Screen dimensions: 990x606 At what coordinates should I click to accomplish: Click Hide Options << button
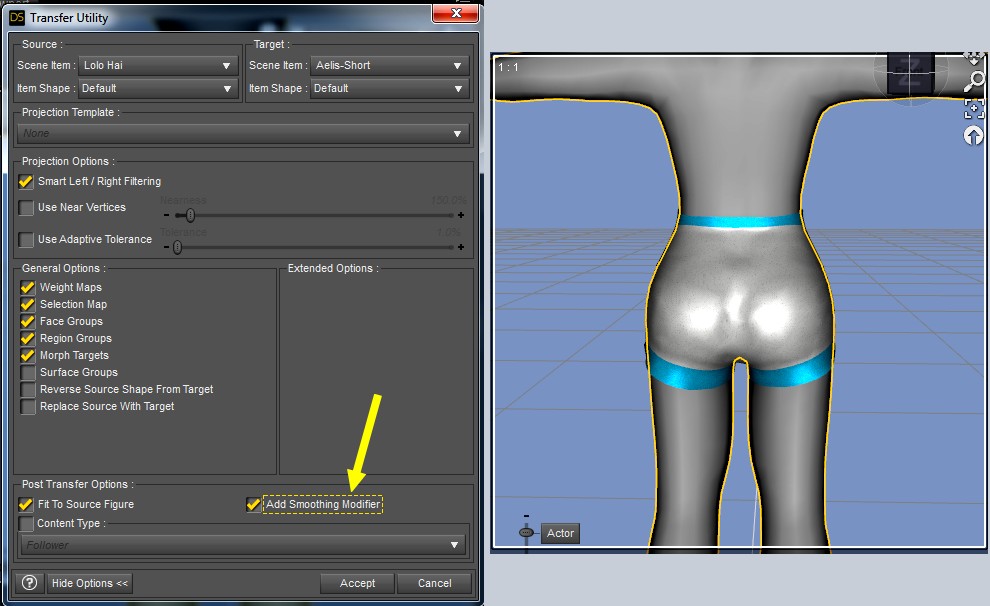coord(90,583)
